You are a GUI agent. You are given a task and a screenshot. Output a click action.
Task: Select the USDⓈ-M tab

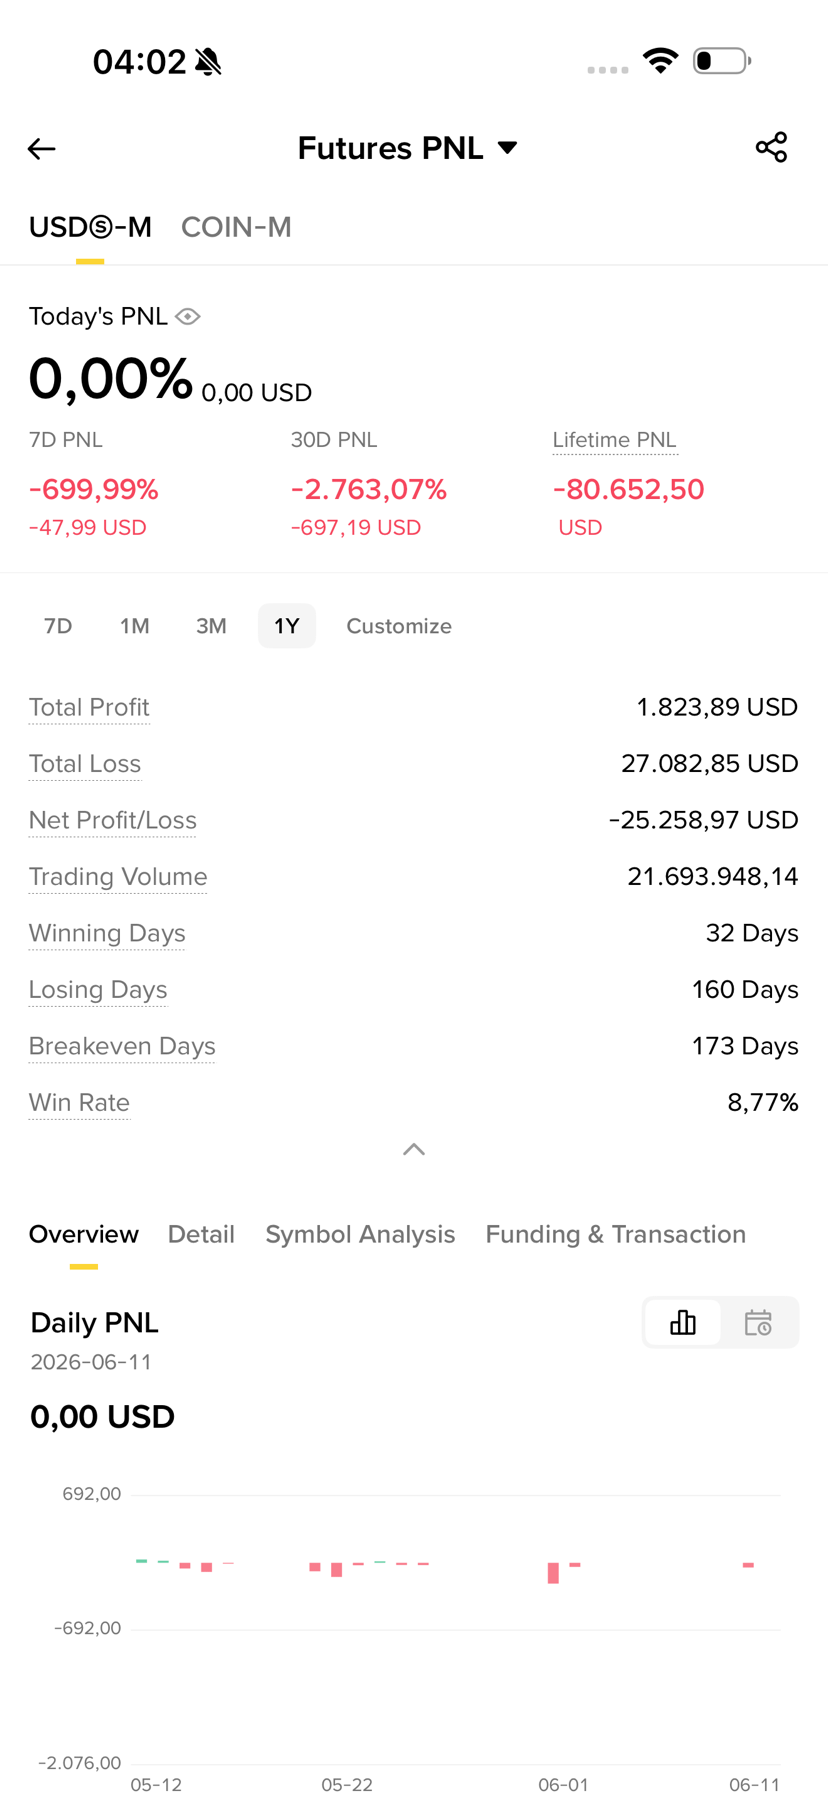90,227
